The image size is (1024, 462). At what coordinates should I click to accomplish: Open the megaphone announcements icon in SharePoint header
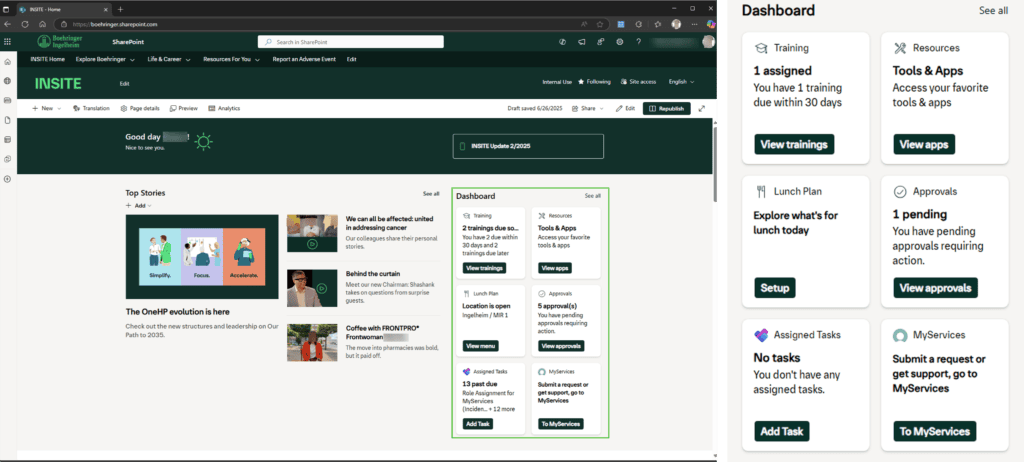(581, 42)
